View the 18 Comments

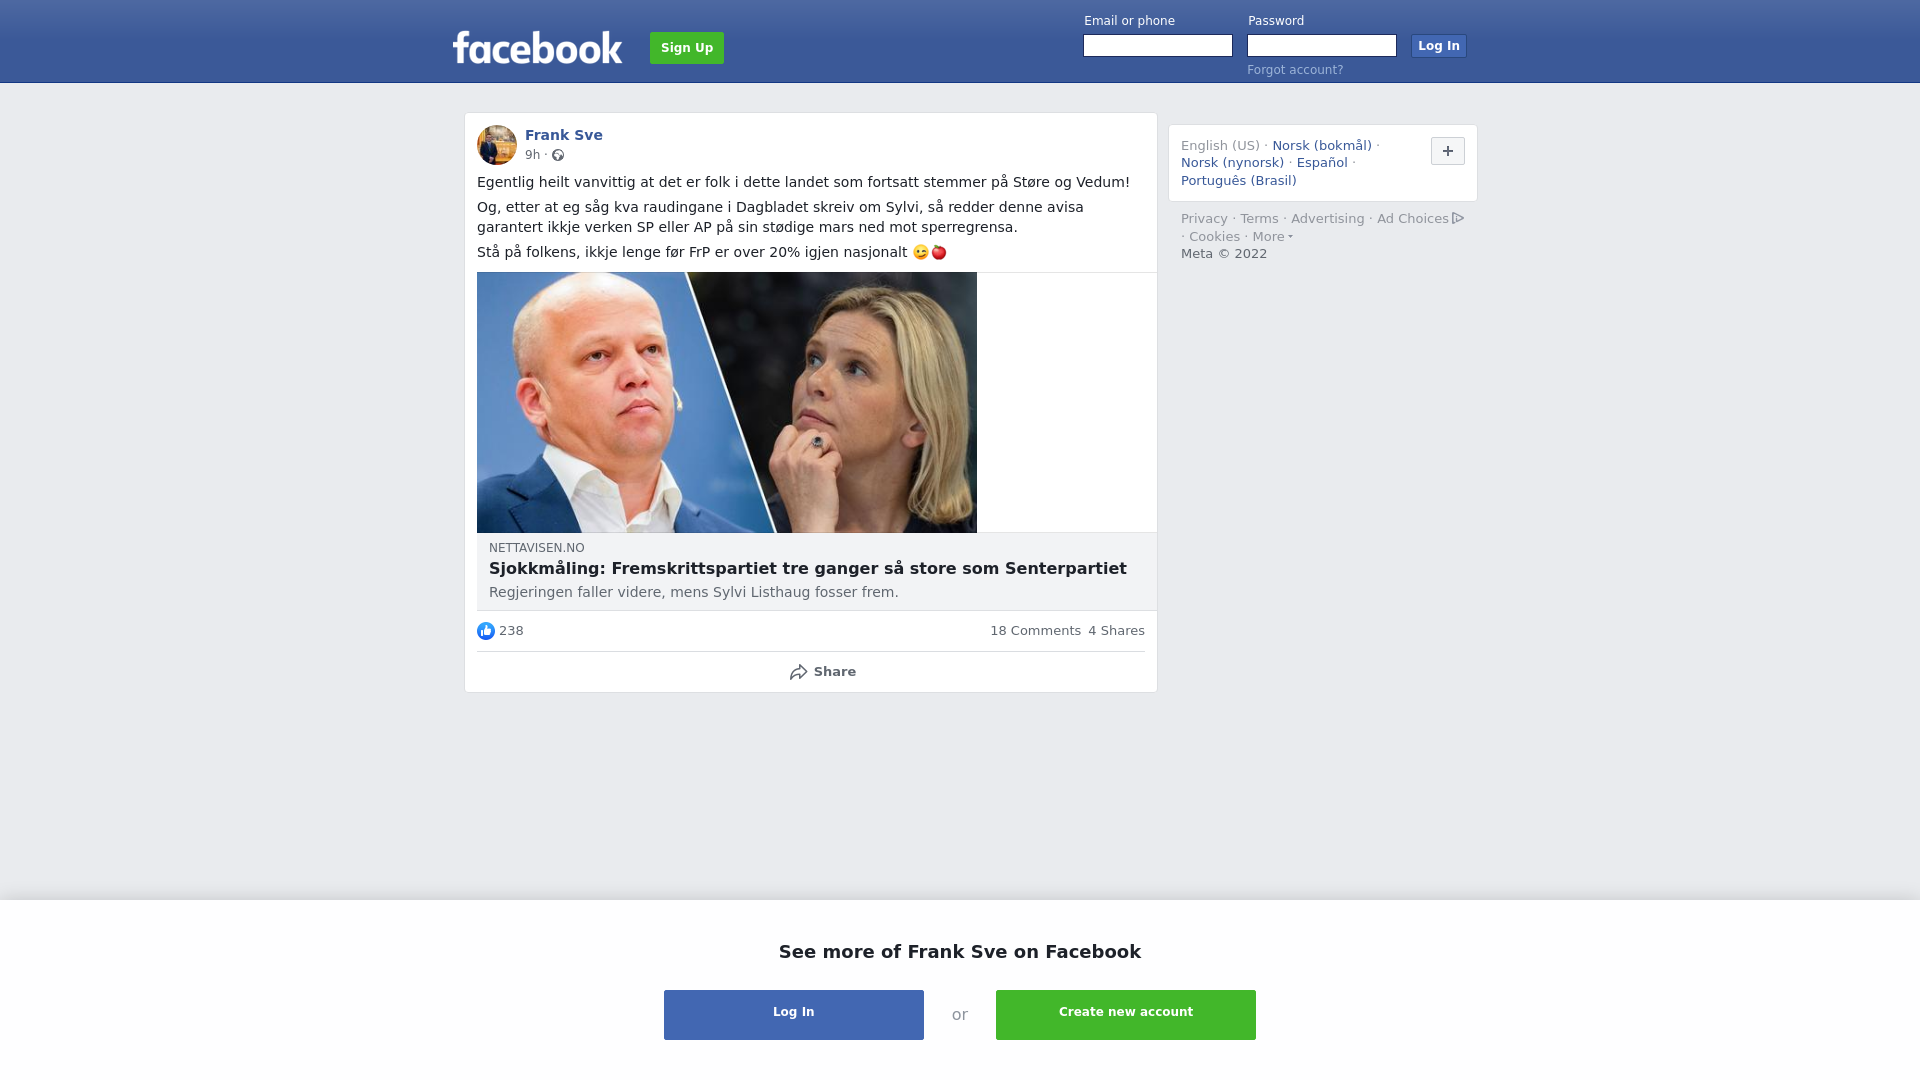tap(1035, 631)
